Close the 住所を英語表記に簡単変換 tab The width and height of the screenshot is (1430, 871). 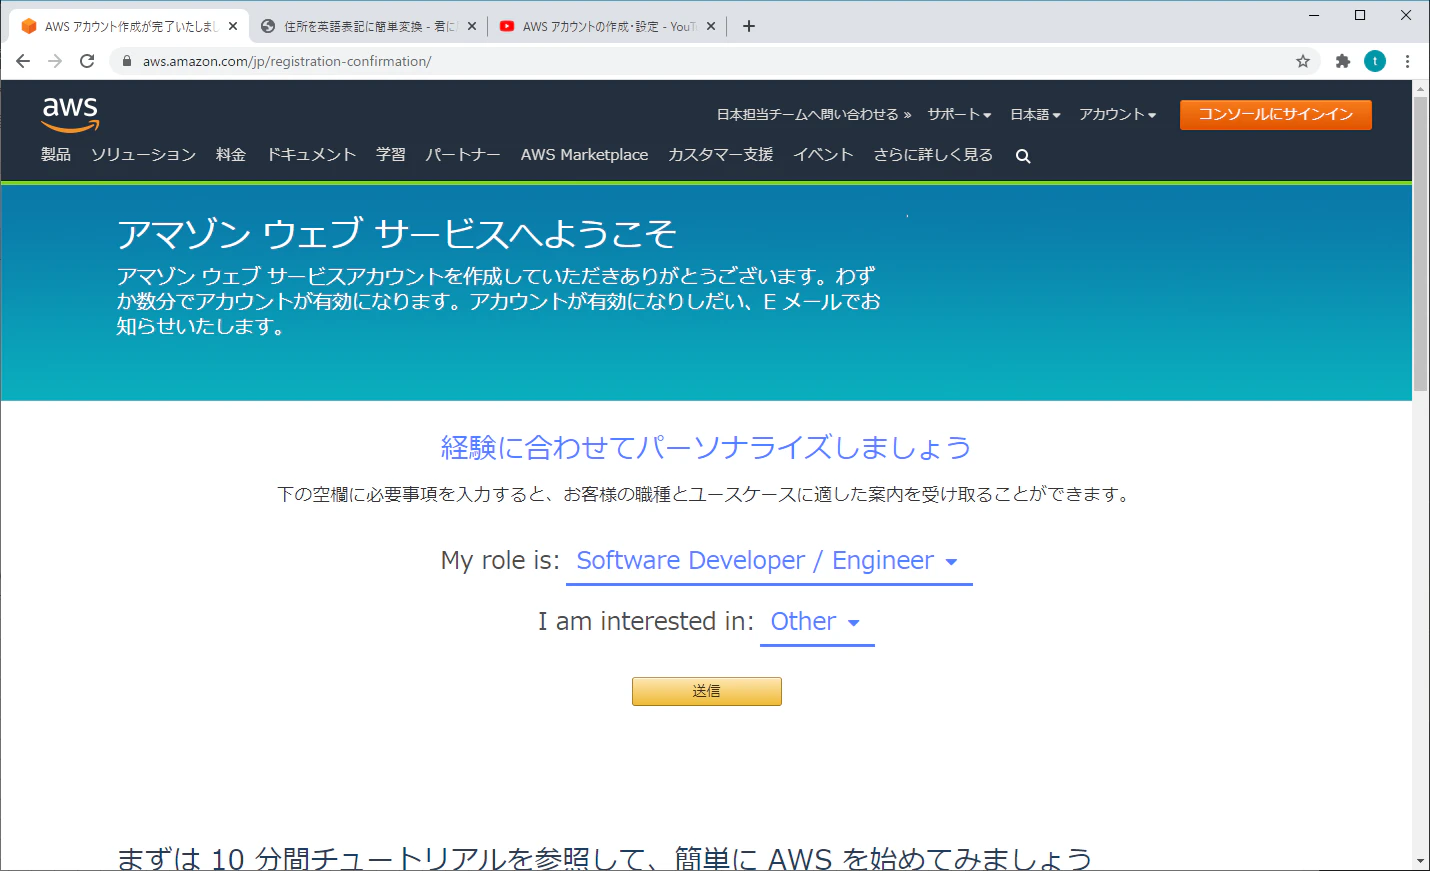472,26
